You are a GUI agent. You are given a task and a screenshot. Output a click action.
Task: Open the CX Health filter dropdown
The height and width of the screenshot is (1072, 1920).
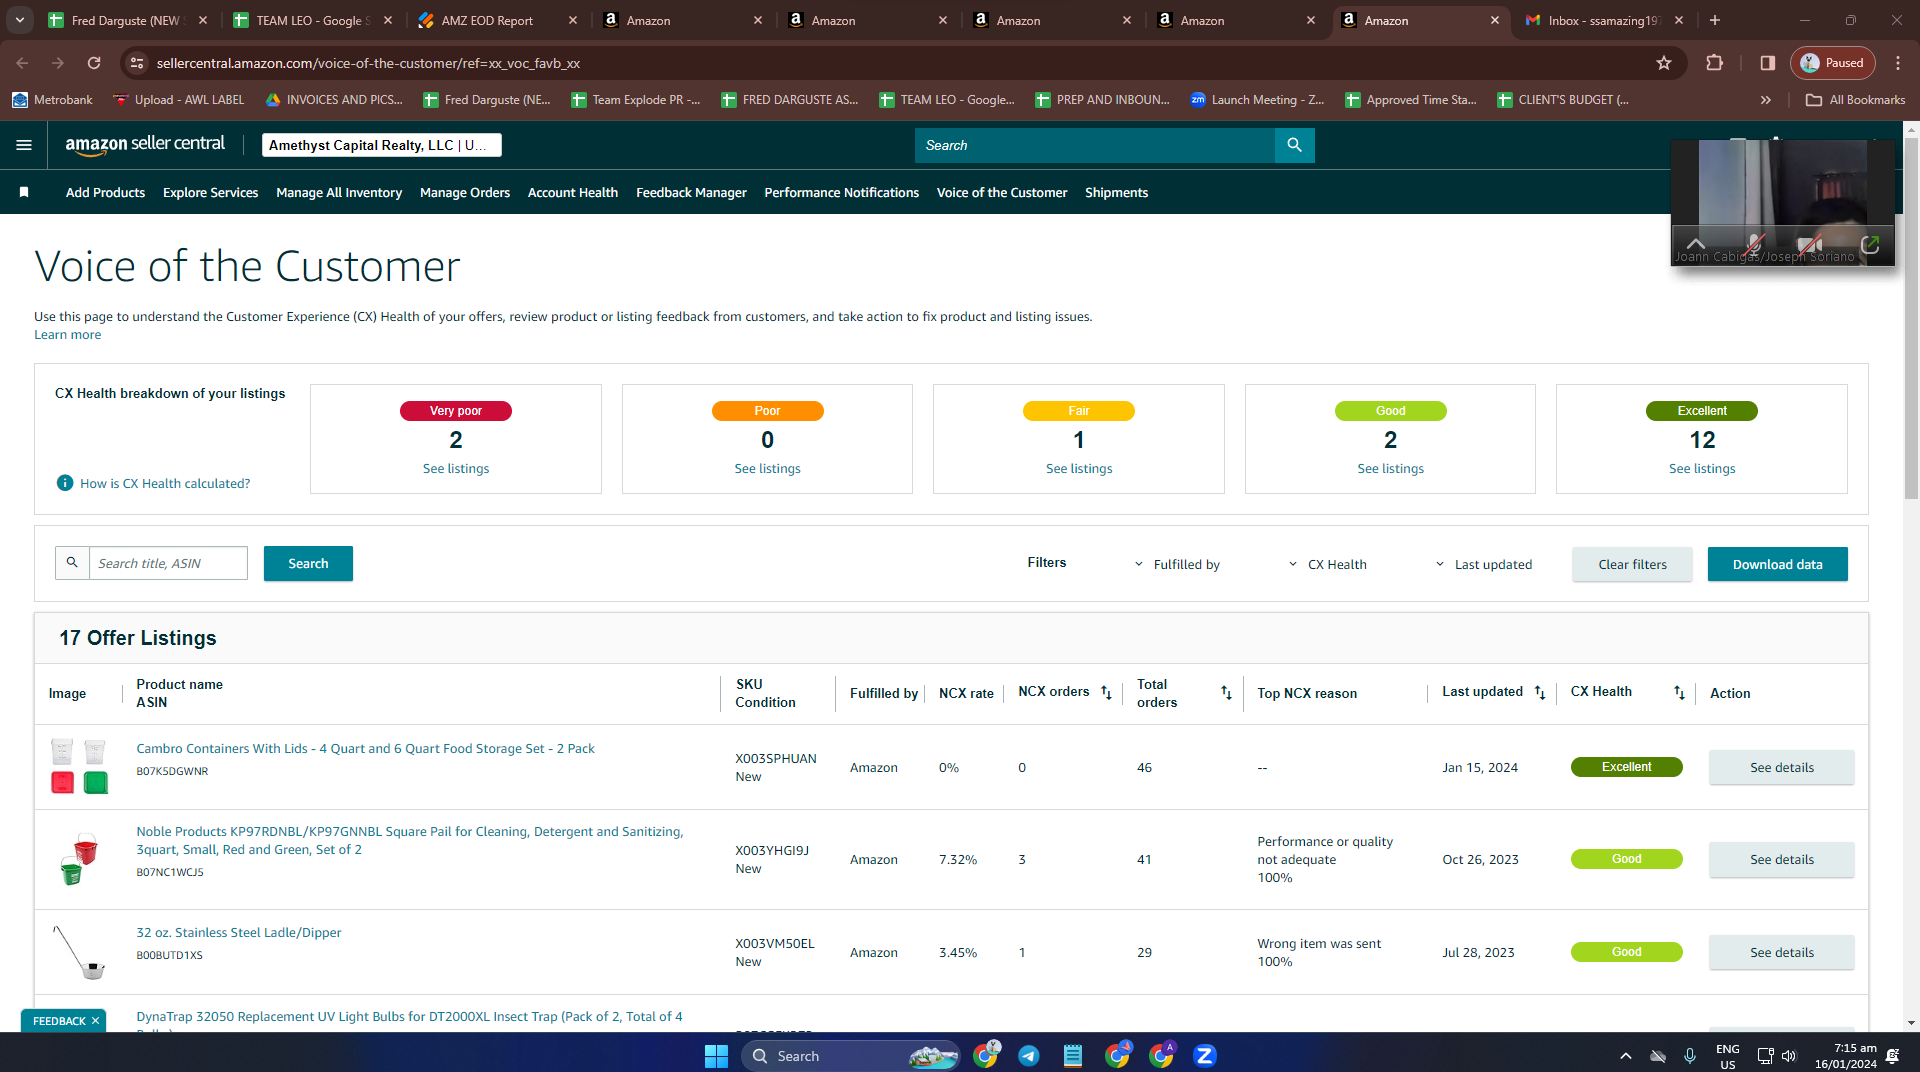(1327, 564)
